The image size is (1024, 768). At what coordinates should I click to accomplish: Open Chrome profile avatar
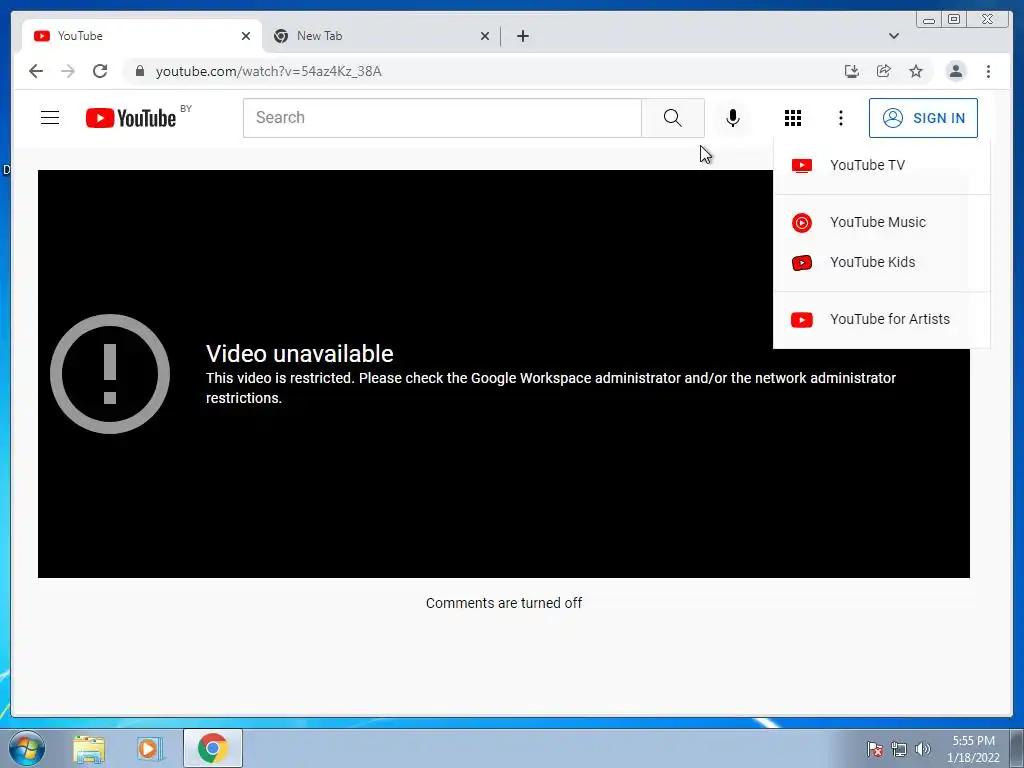pyautogui.click(x=955, y=71)
